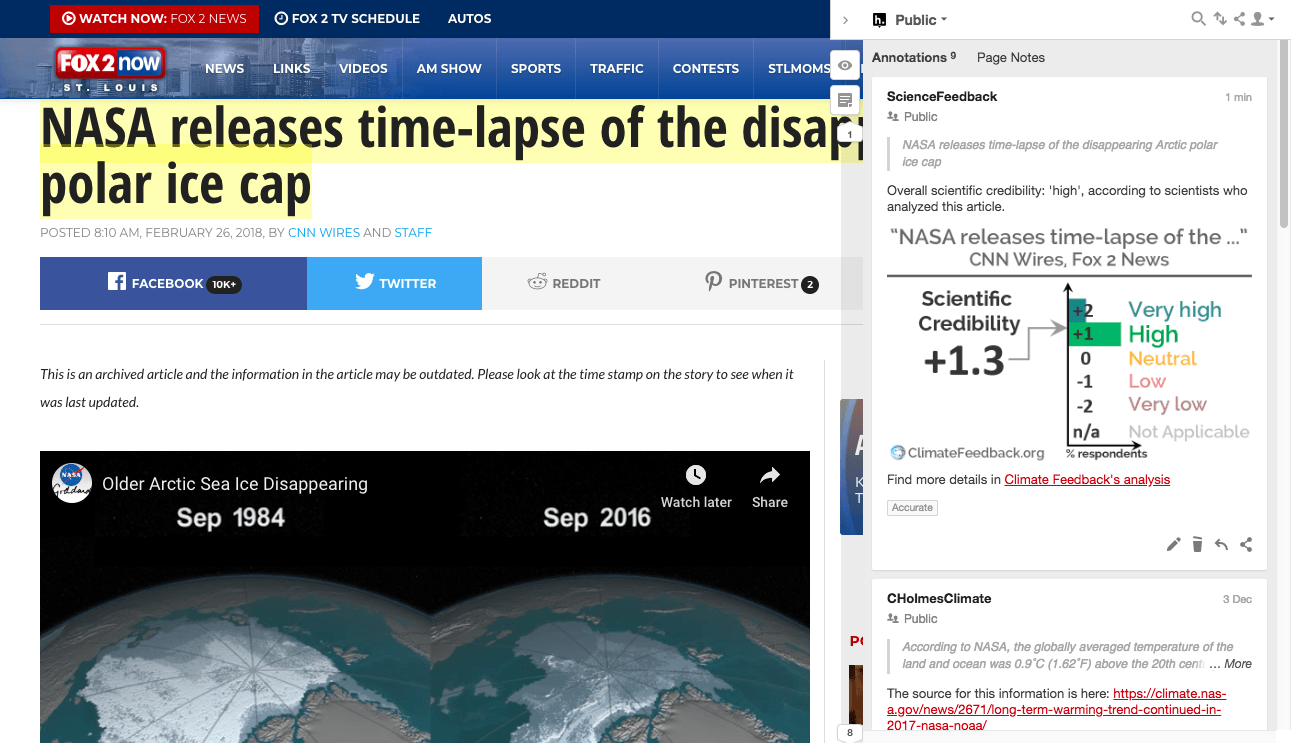Collapse the Hypothesis sidebar with chevron

846,20
